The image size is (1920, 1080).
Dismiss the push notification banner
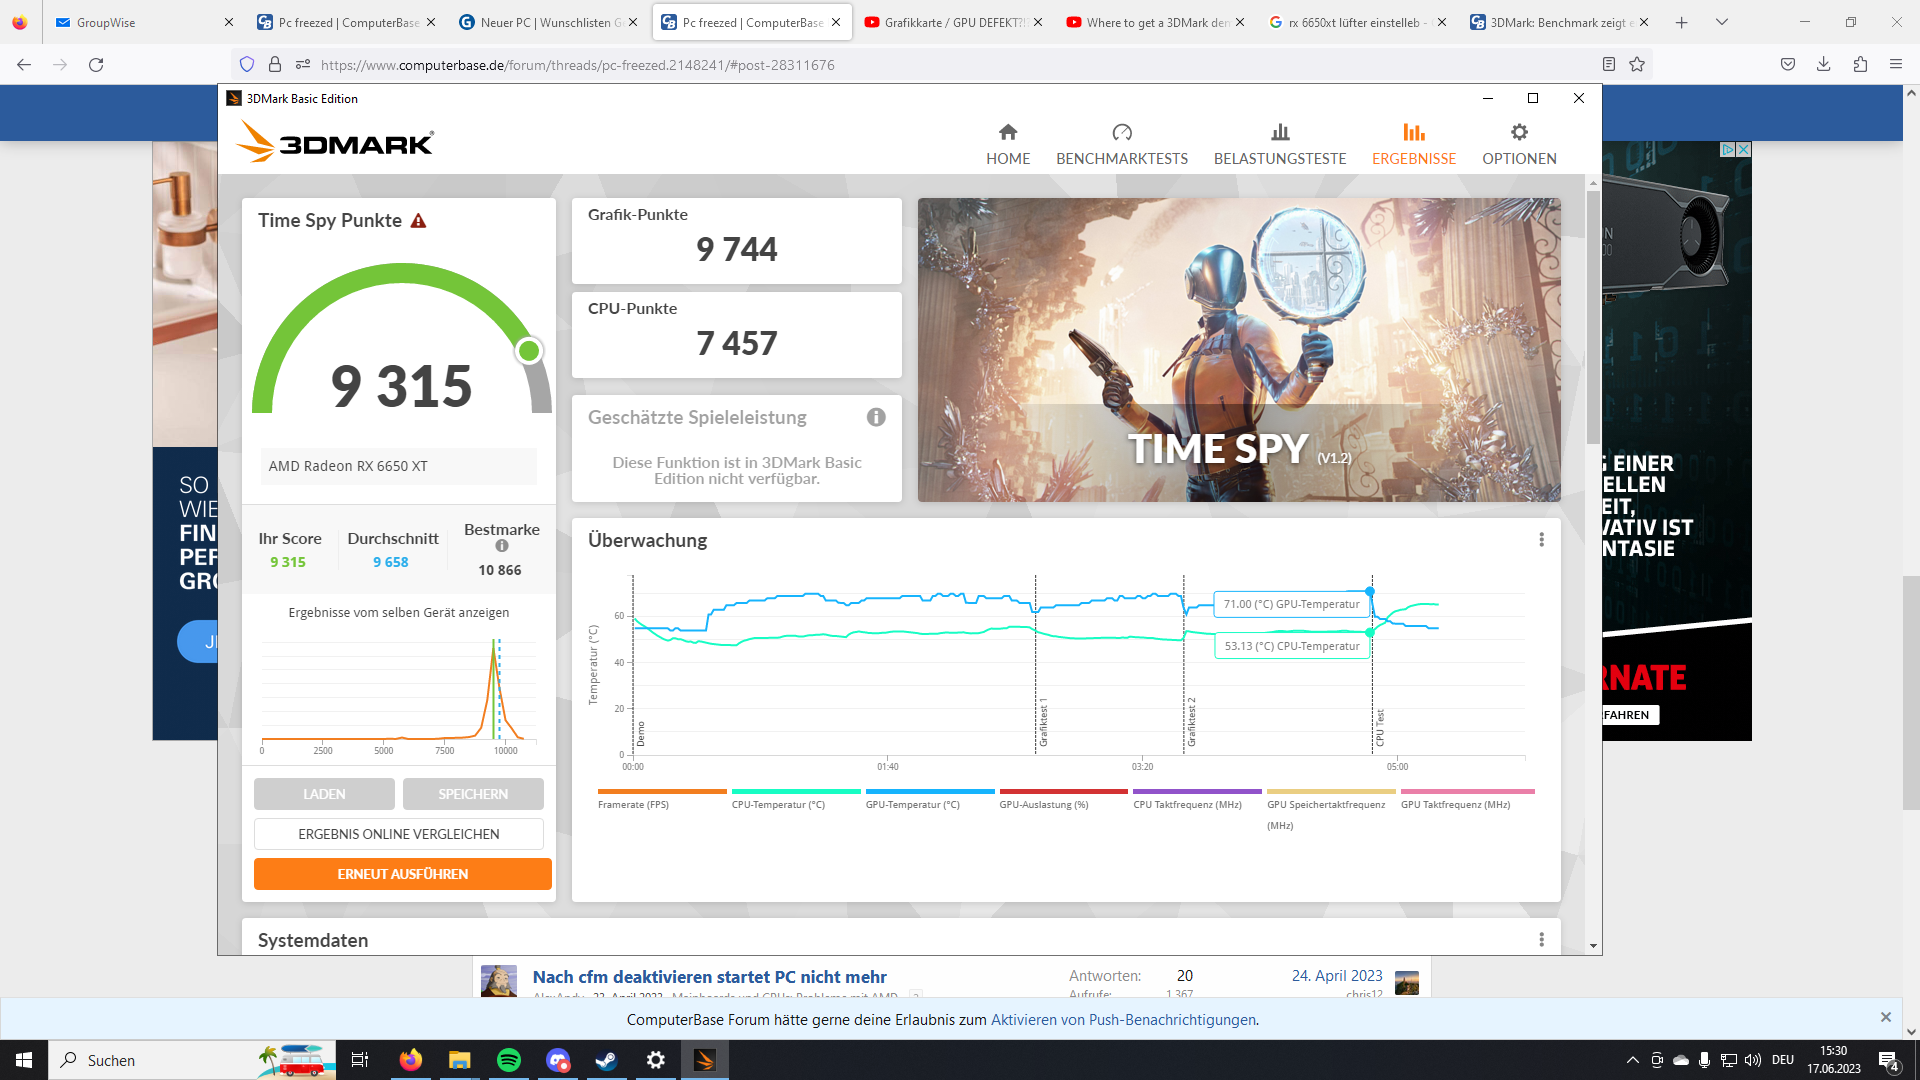click(1885, 1017)
